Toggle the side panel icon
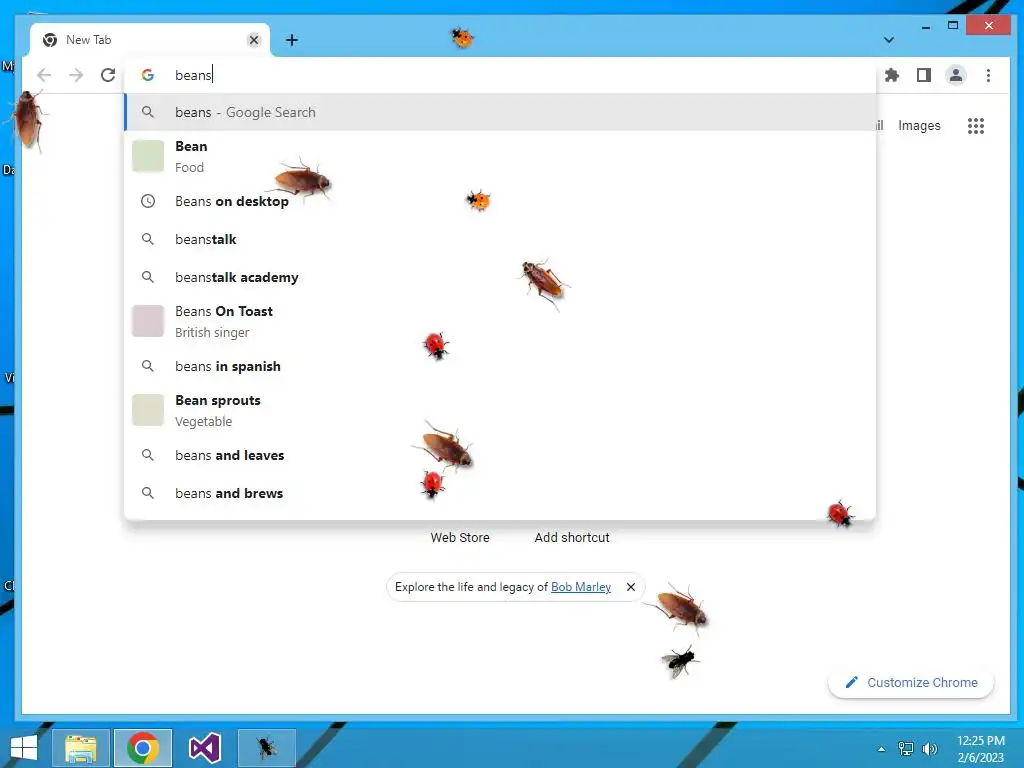 (x=923, y=75)
